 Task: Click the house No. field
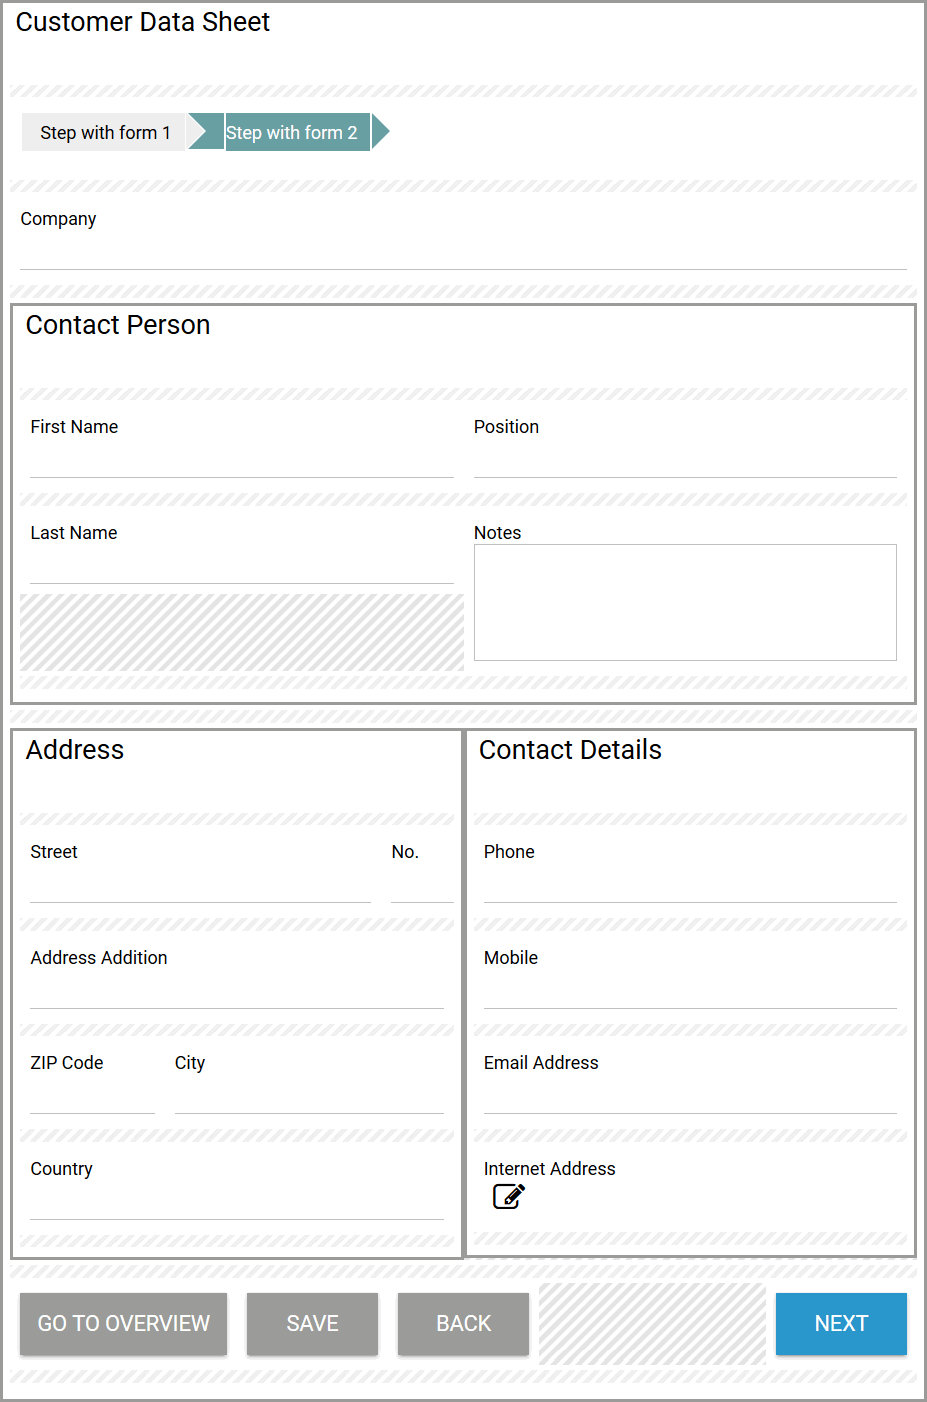tap(421, 887)
